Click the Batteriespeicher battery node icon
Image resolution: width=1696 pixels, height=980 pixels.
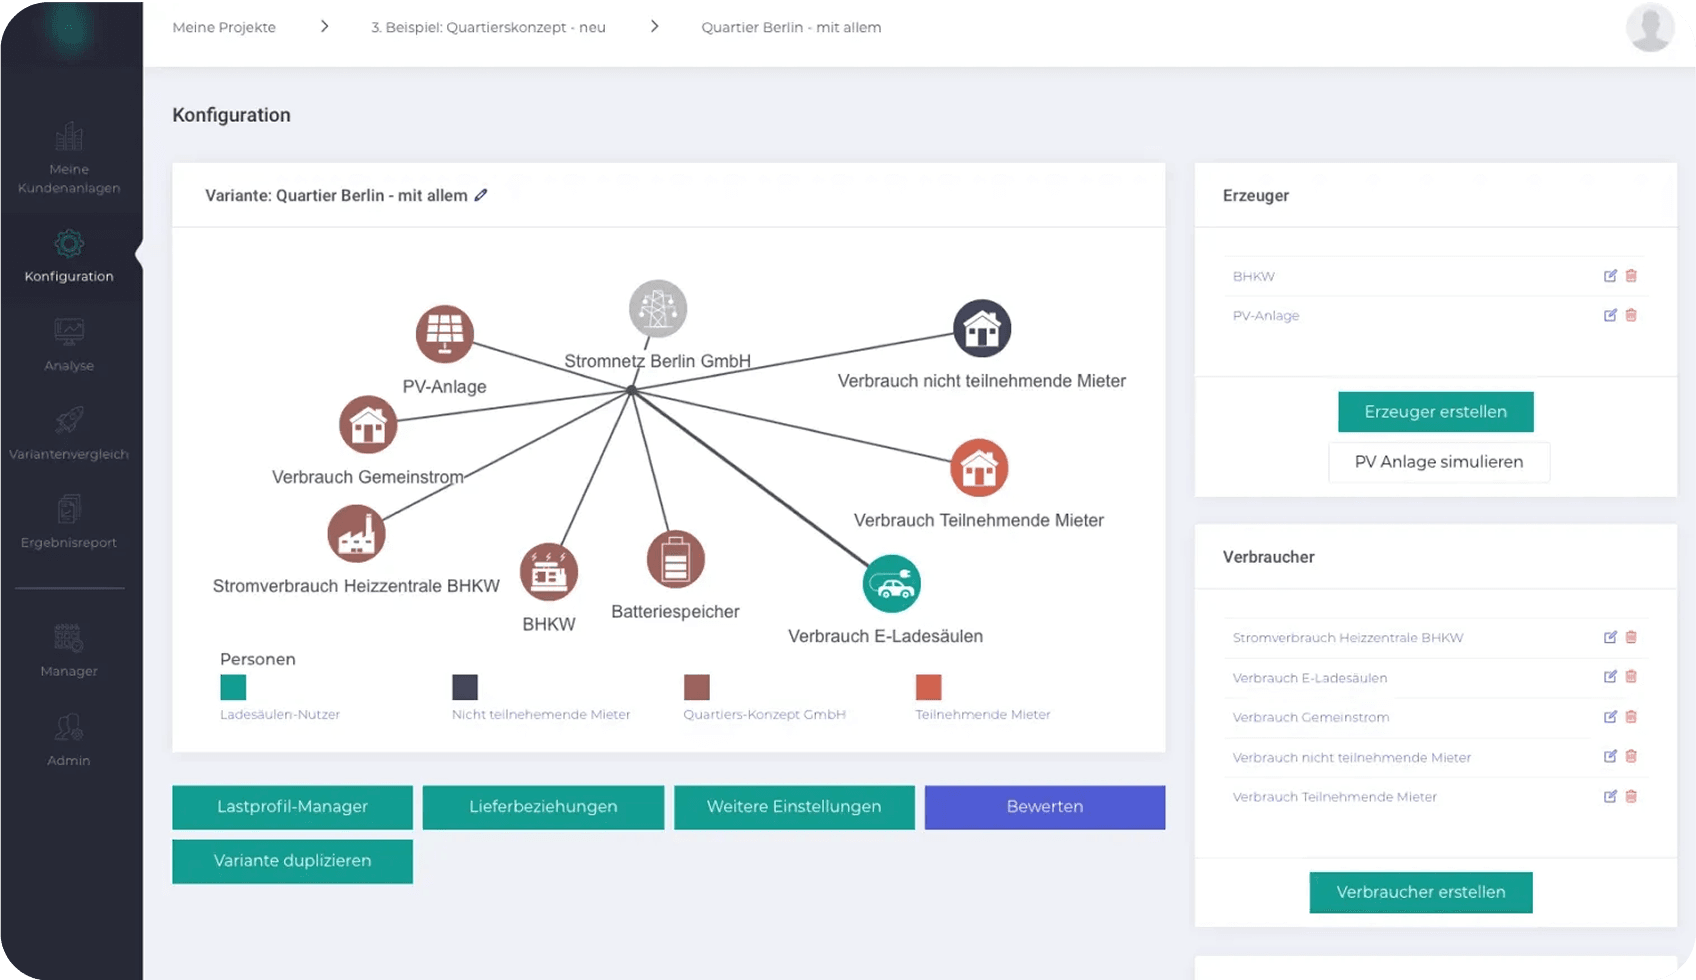point(675,559)
